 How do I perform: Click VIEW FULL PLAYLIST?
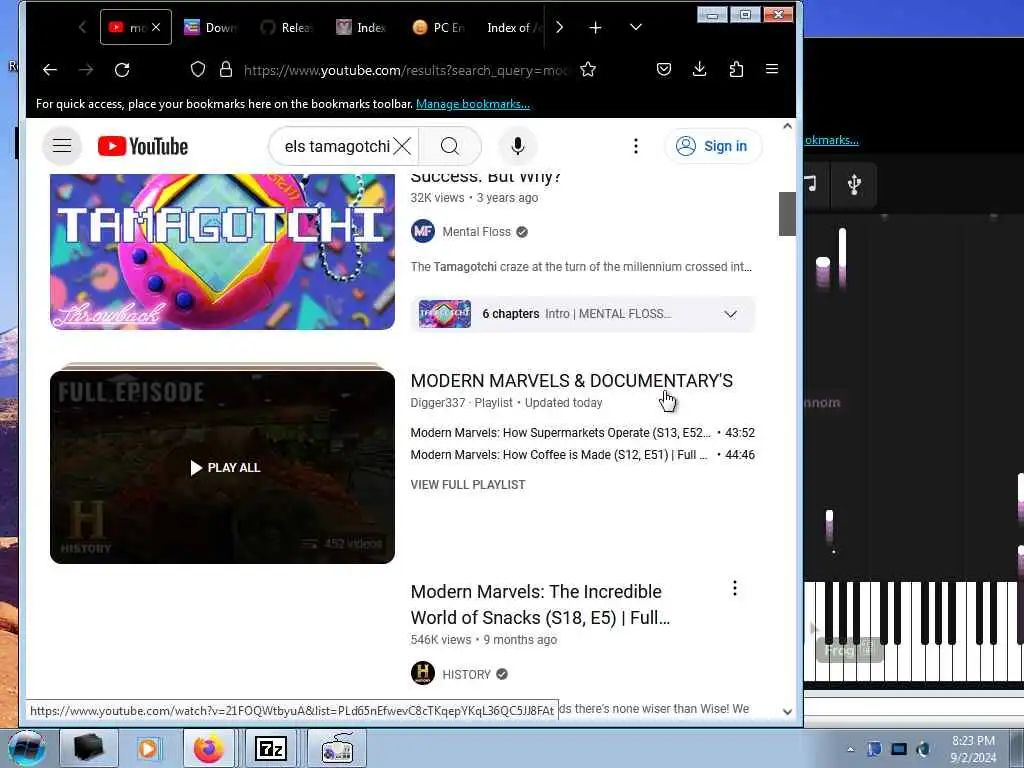point(468,485)
